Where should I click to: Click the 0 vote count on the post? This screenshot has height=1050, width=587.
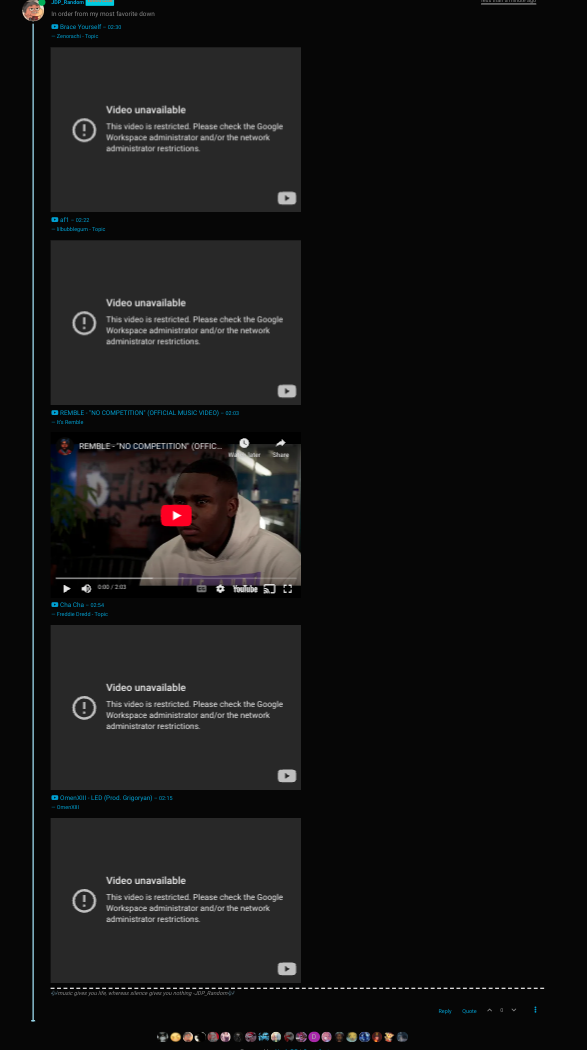[501, 1010]
